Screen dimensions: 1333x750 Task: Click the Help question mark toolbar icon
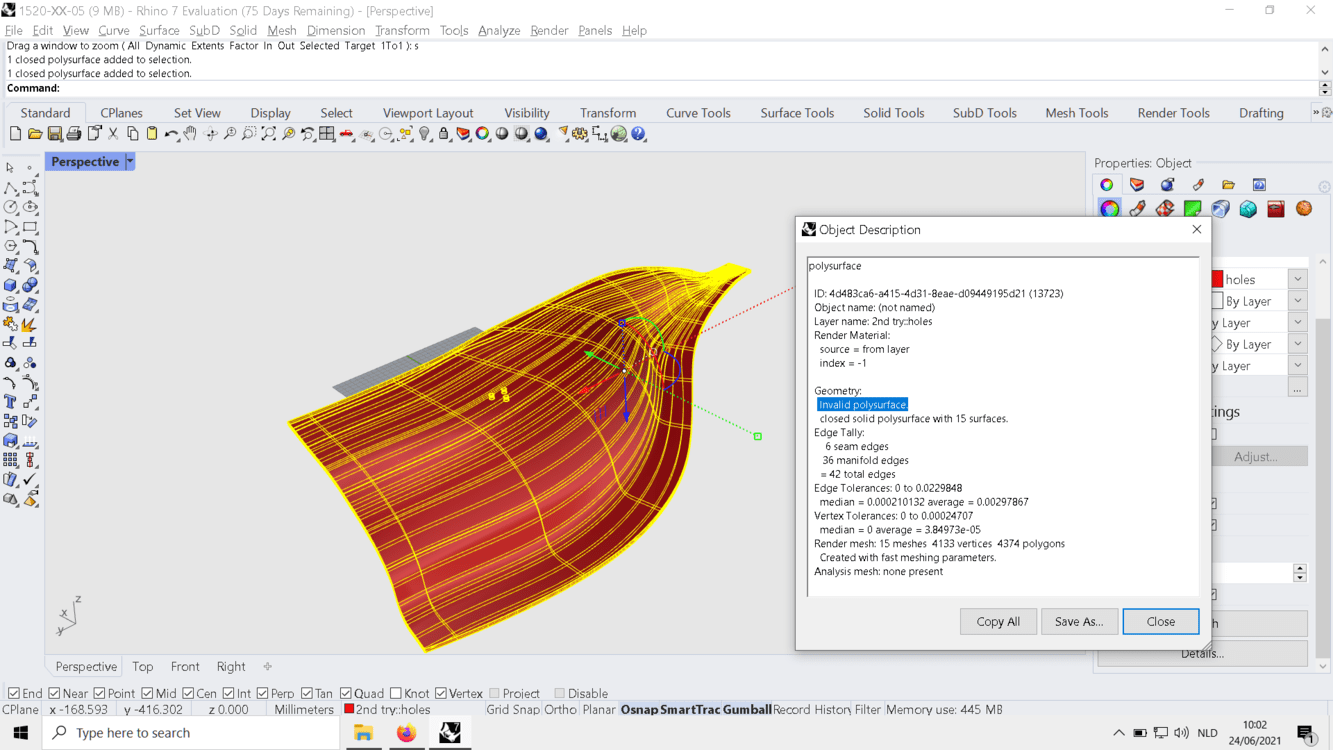tap(638, 134)
